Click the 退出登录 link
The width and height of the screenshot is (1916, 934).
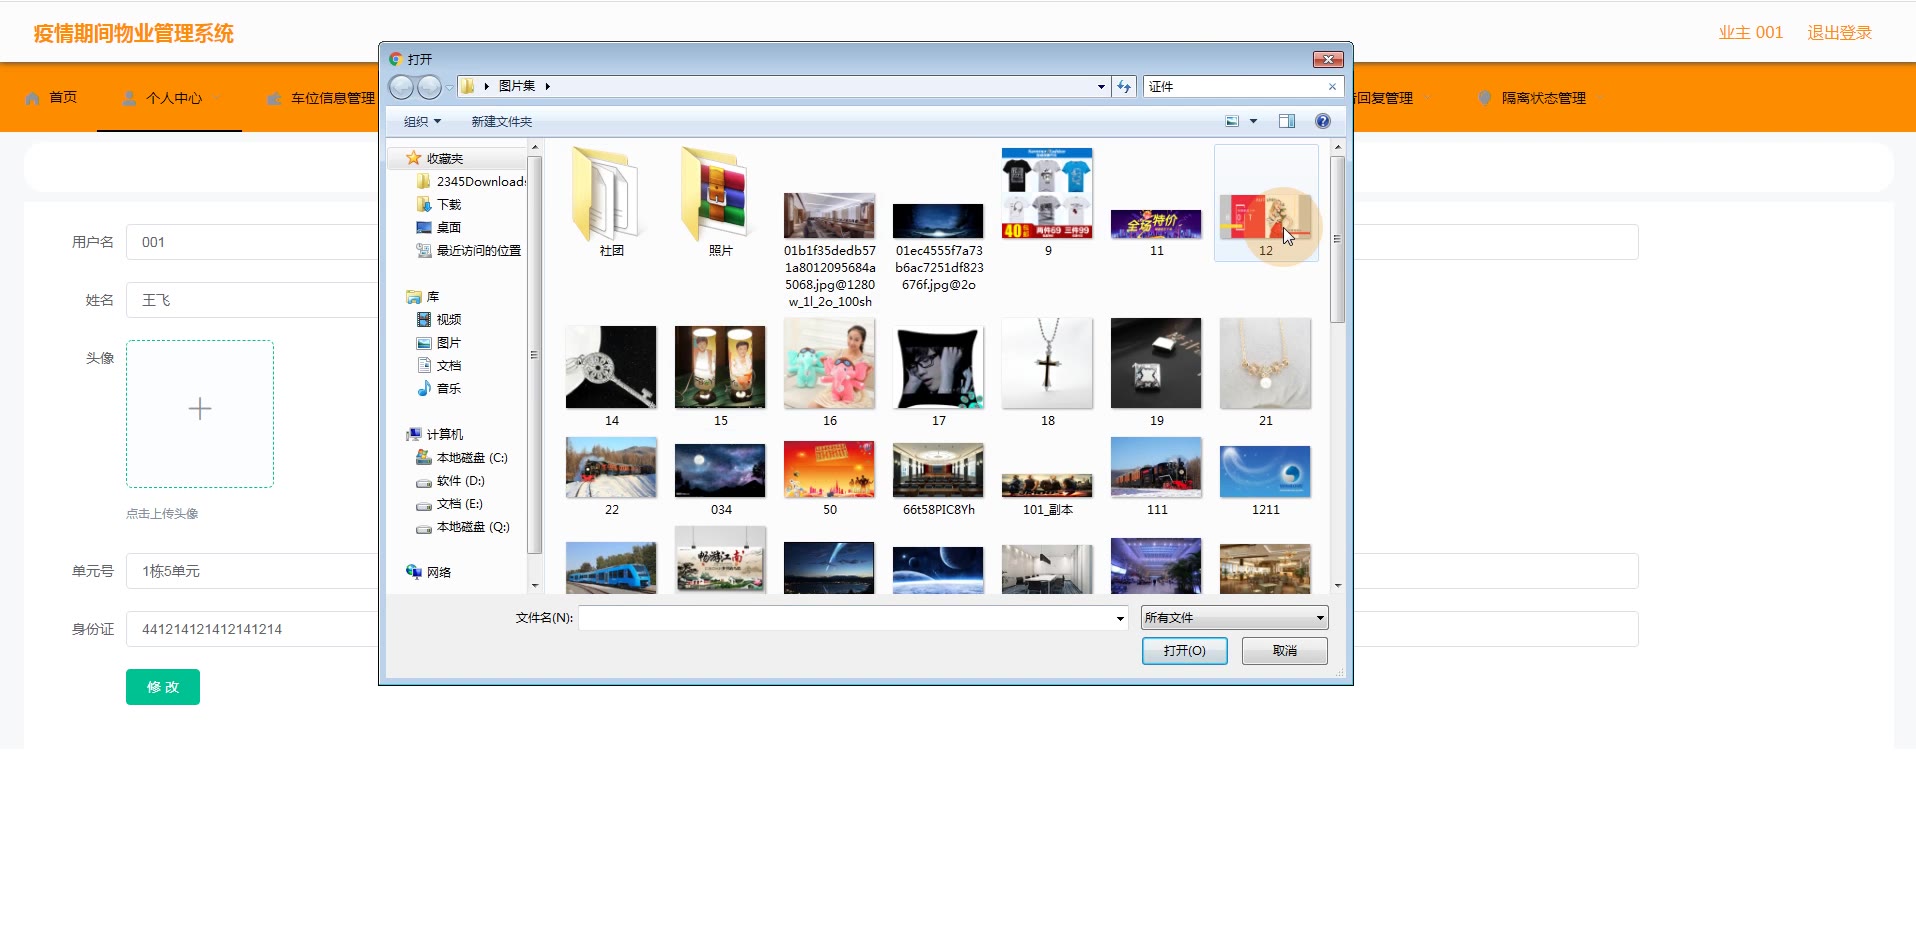[1839, 32]
